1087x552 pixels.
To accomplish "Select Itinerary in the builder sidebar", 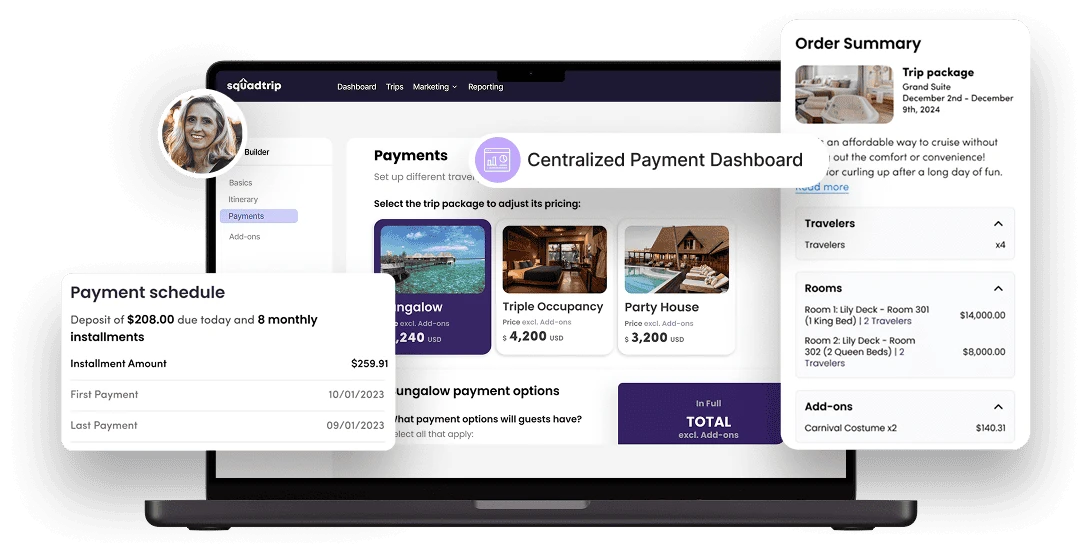I will pyautogui.click(x=243, y=200).
